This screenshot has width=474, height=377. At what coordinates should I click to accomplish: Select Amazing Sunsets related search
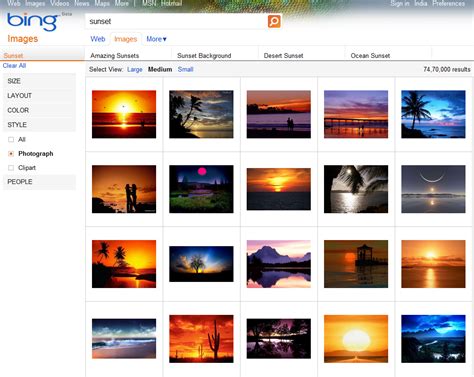tap(115, 56)
